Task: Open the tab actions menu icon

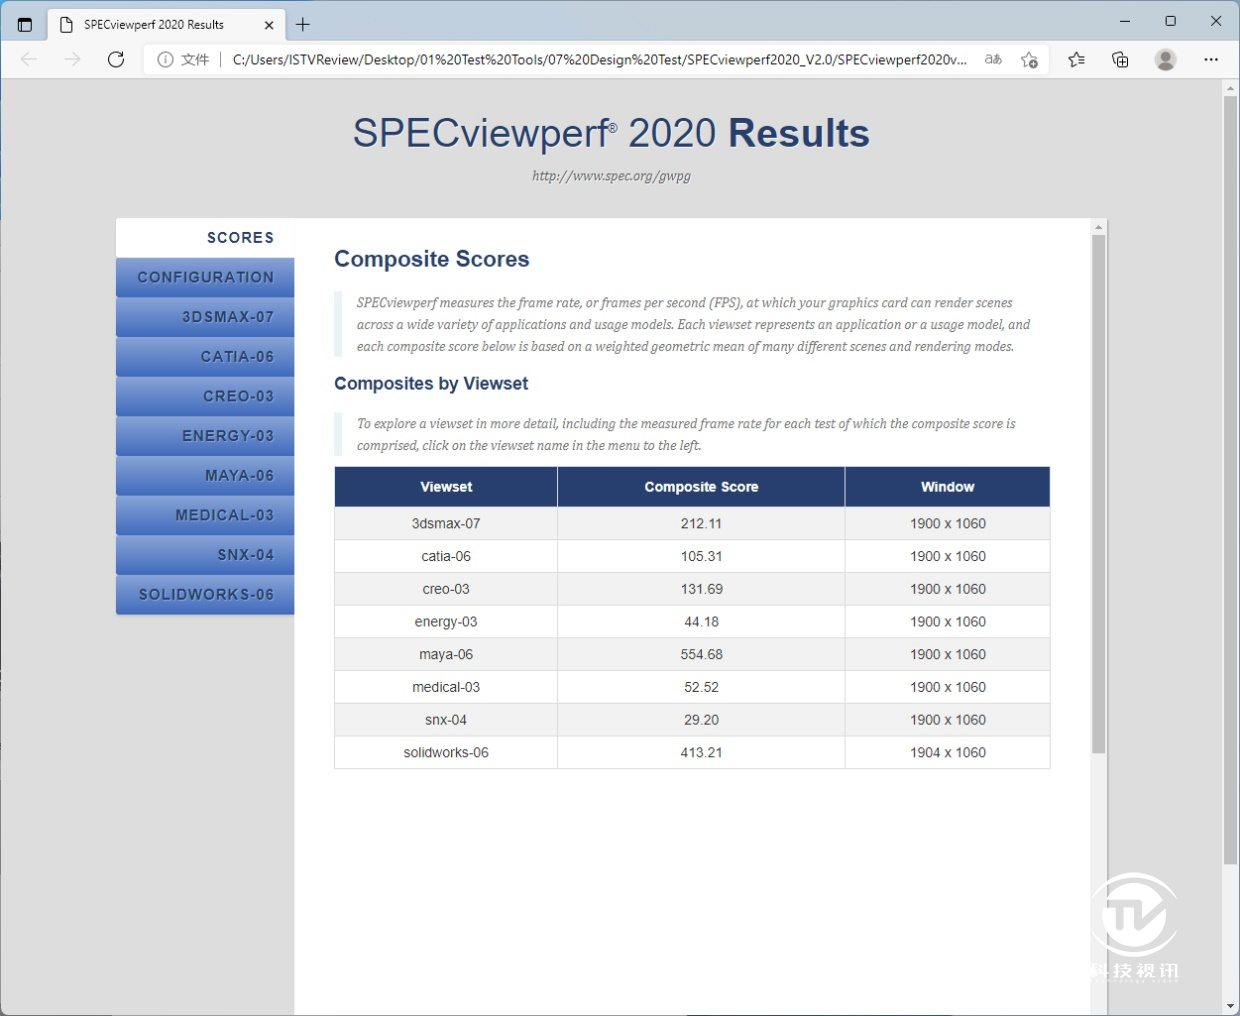Action: (x=25, y=24)
